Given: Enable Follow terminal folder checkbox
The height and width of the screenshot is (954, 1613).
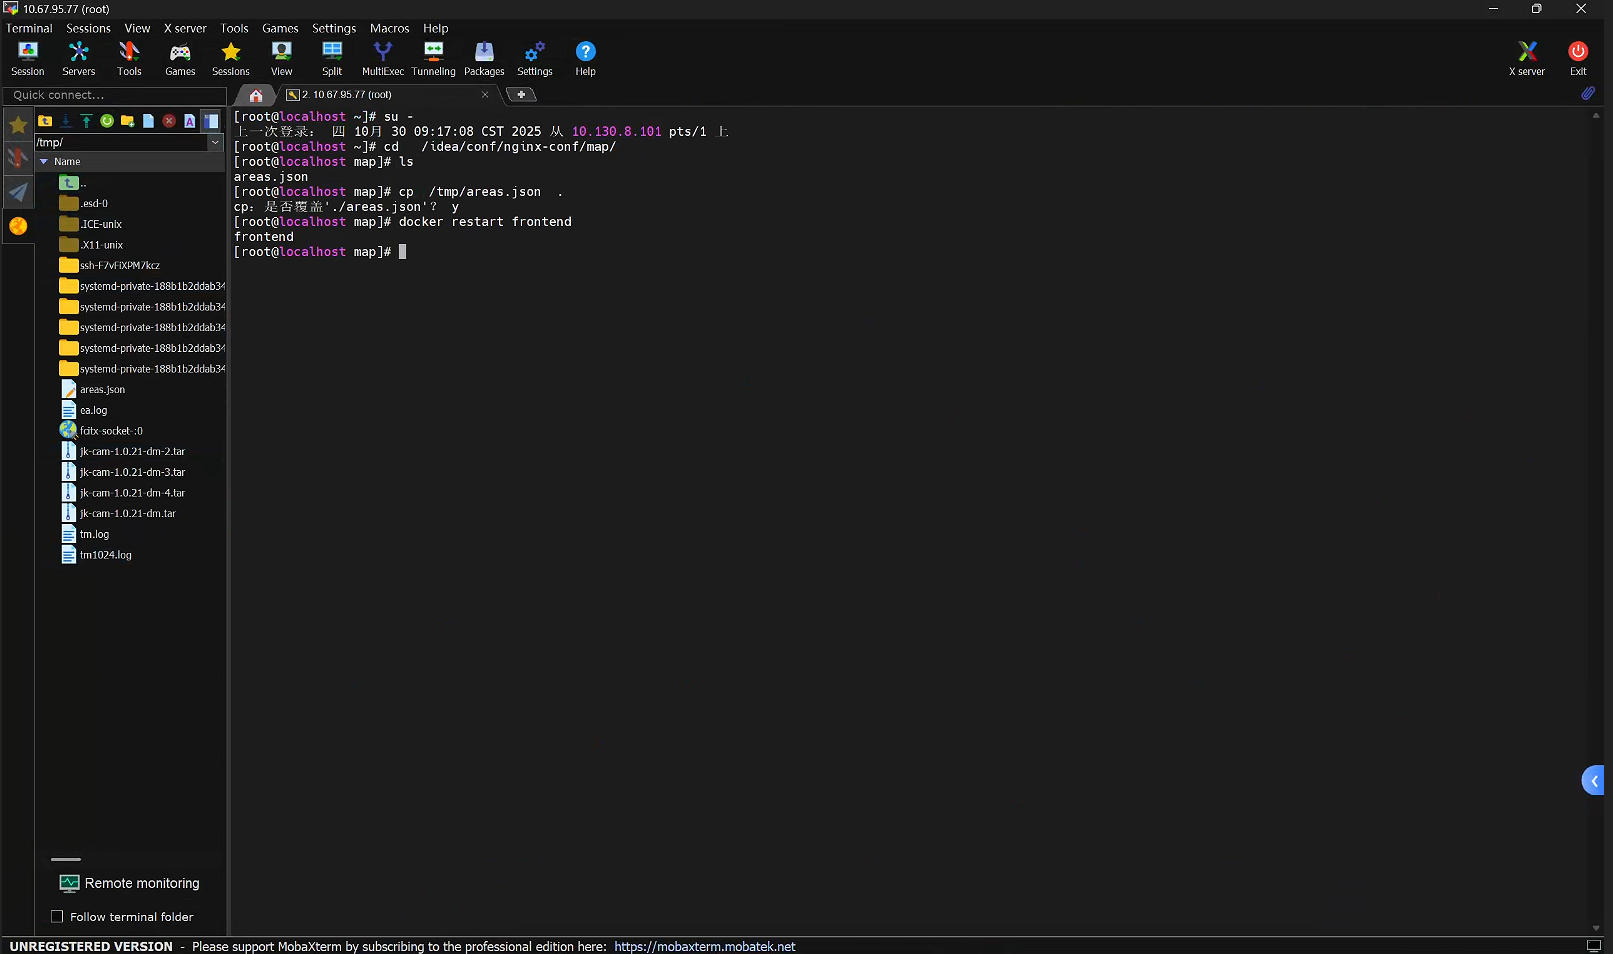Looking at the screenshot, I should click(x=57, y=916).
